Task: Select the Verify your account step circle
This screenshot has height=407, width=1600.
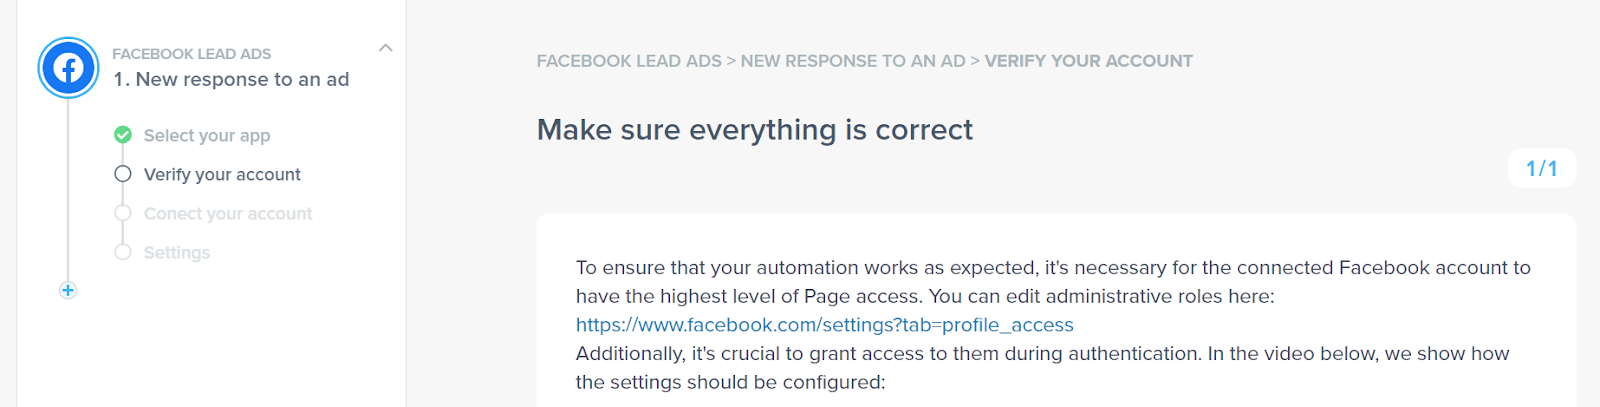Action: (123, 174)
